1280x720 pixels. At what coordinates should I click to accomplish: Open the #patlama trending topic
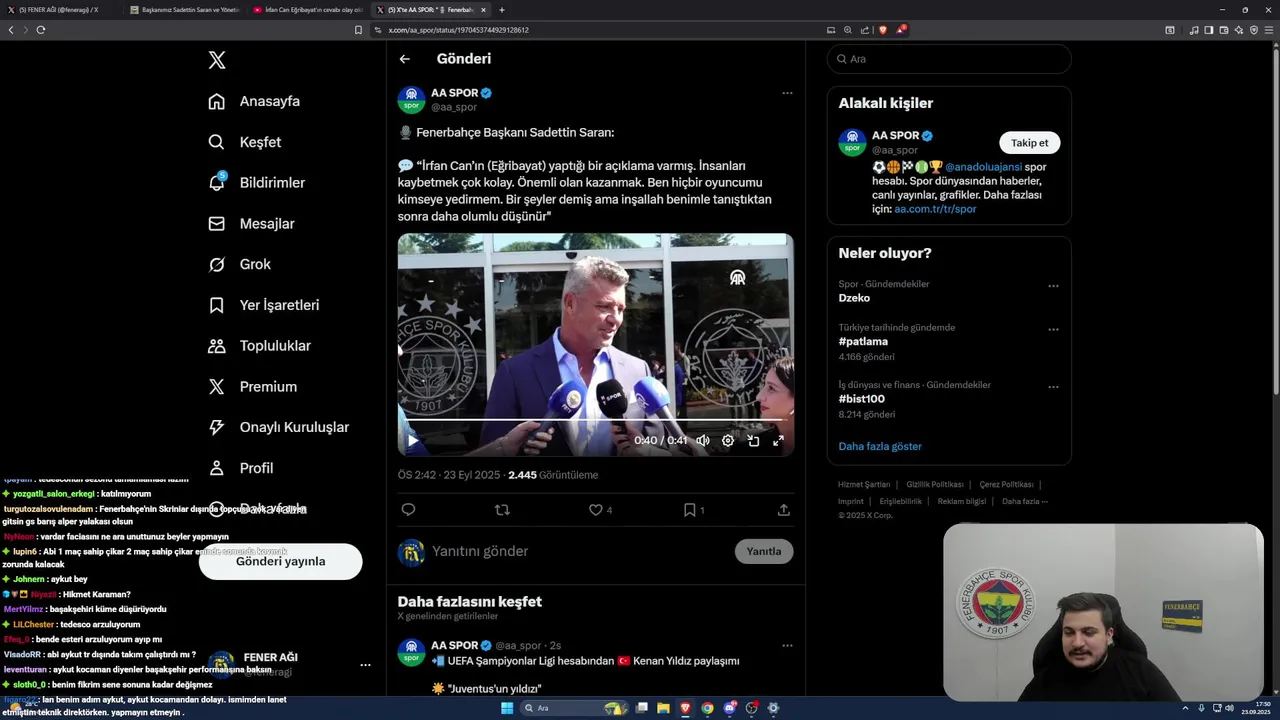coord(863,342)
